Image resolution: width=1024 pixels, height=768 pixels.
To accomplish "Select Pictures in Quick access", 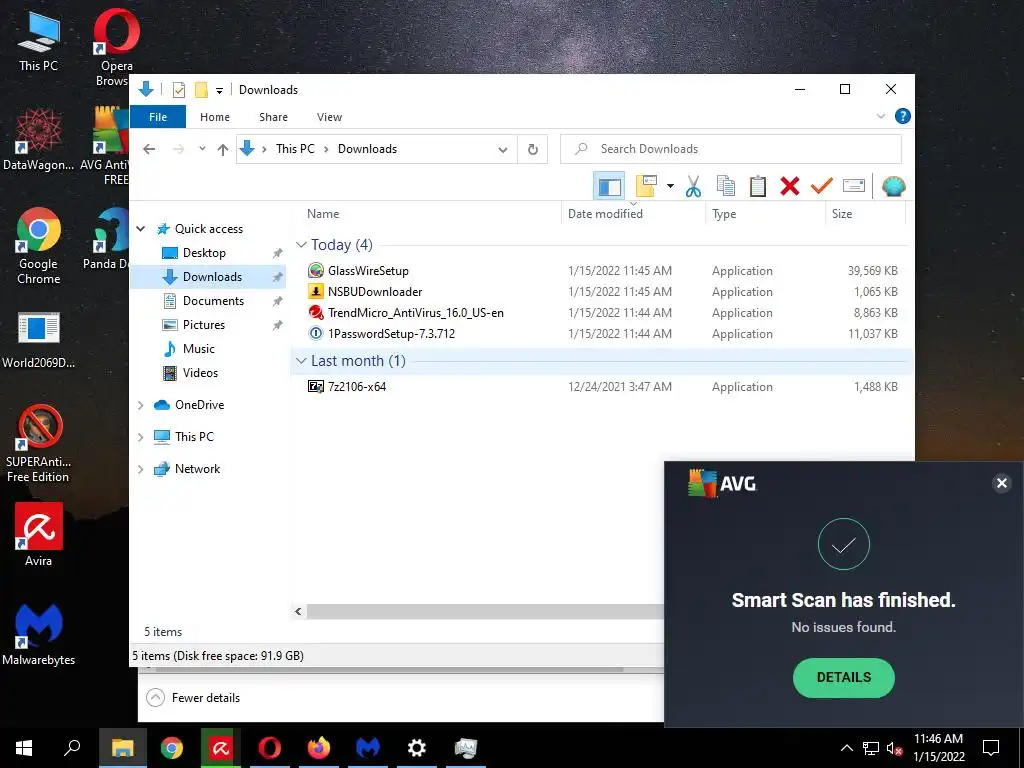I will coord(204,325).
